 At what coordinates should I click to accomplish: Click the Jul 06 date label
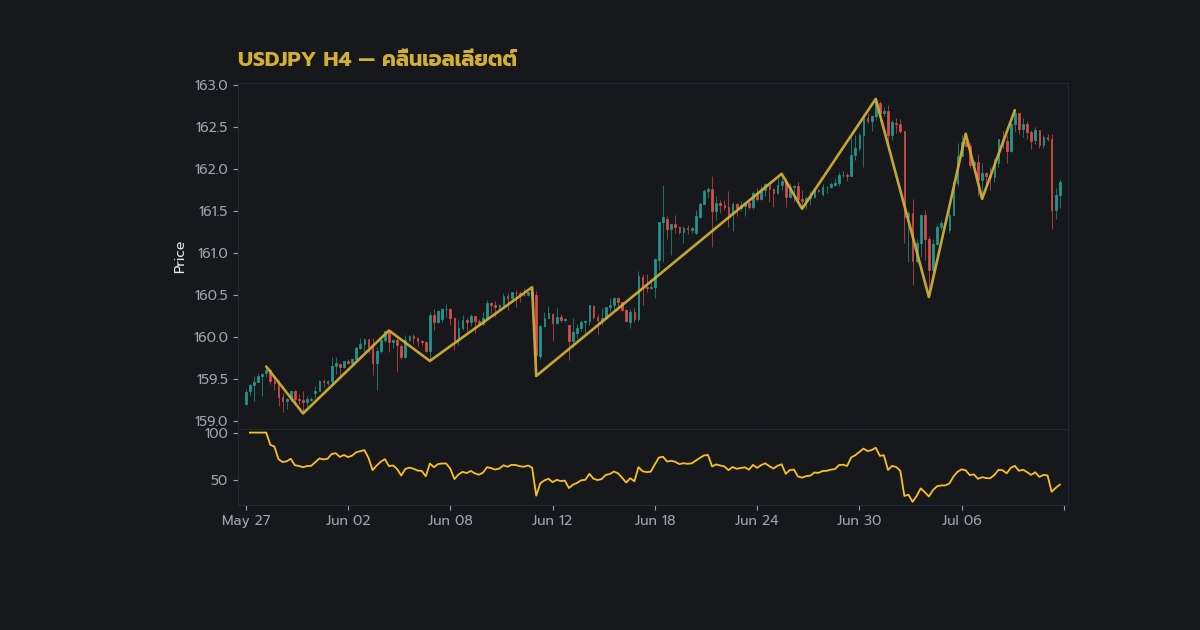(961, 520)
